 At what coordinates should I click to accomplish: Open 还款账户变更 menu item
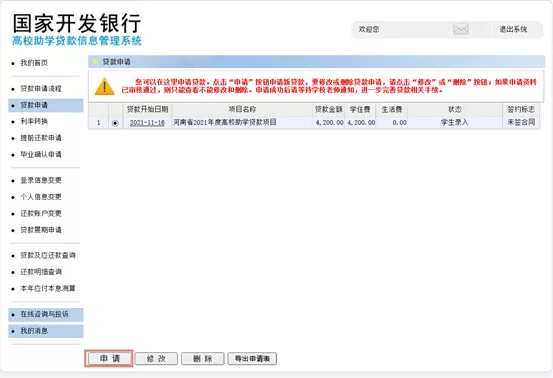pyautogui.click(x=41, y=213)
